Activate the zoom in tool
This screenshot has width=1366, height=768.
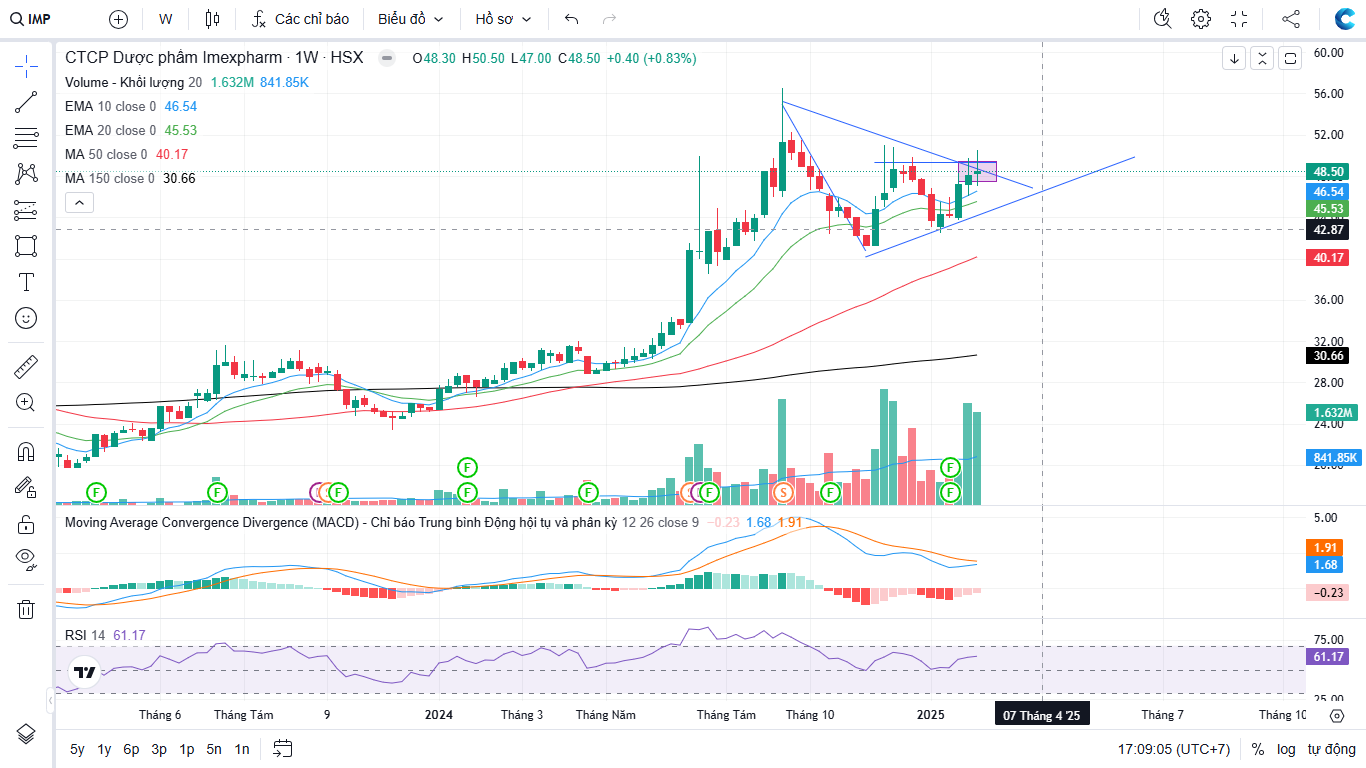coord(26,403)
